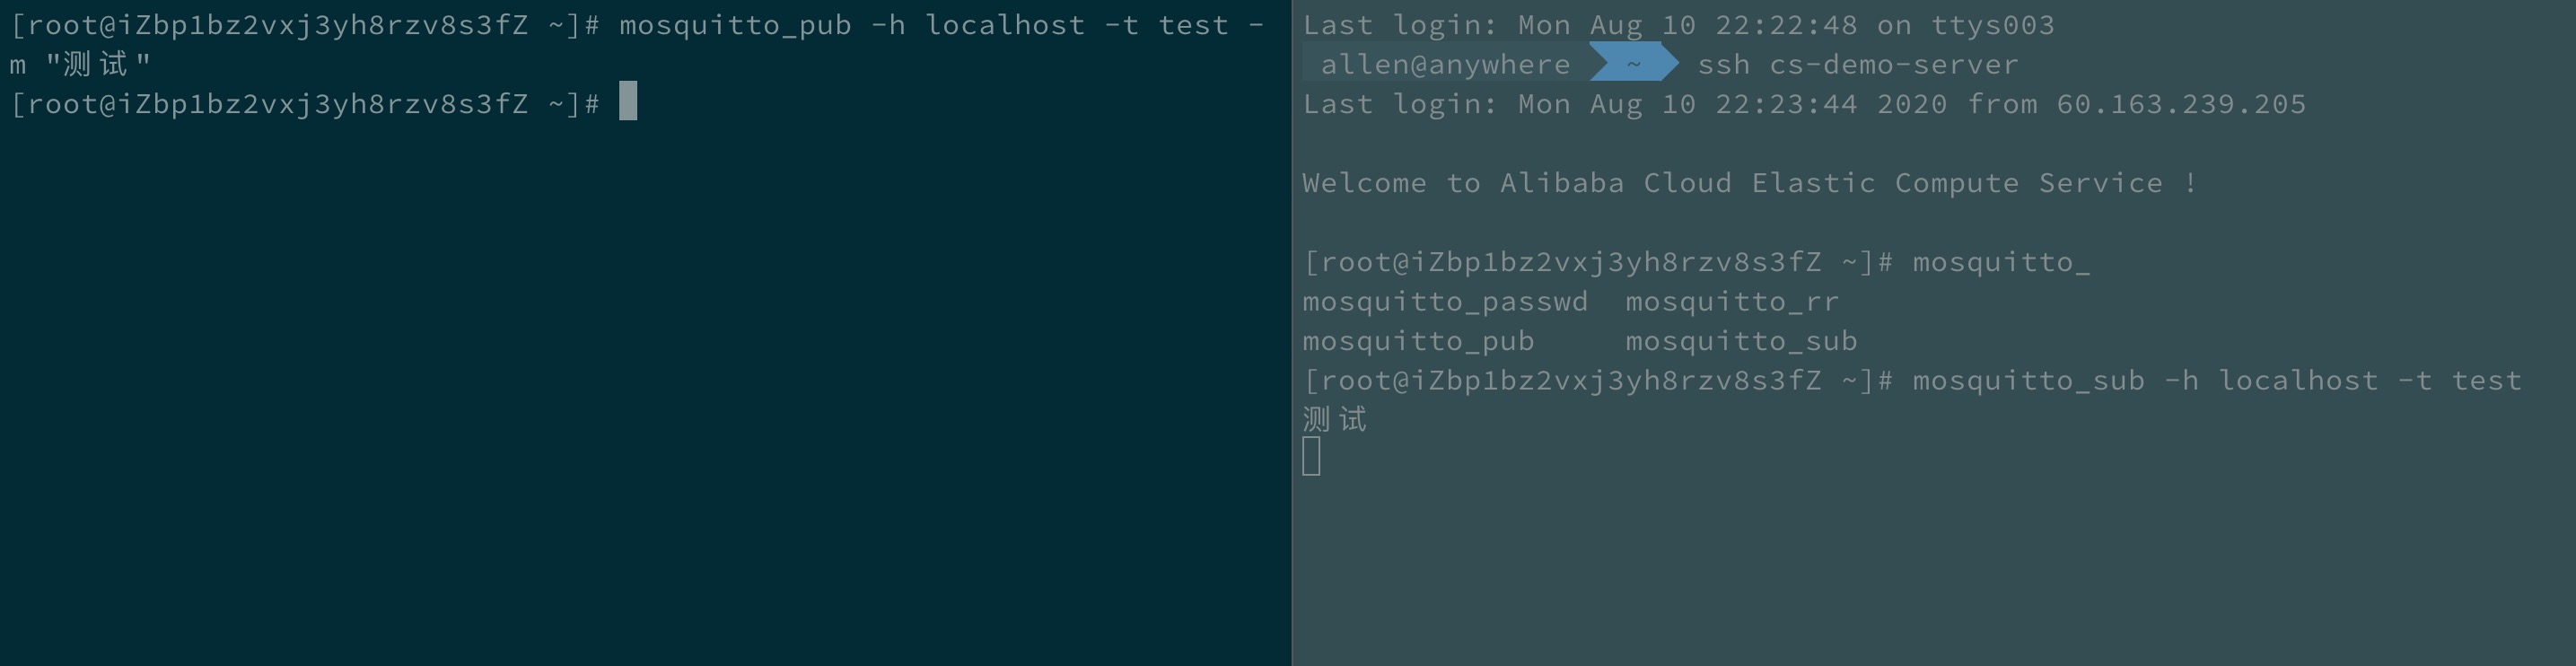Click the received 测试 message in right pane

click(1334, 420)
